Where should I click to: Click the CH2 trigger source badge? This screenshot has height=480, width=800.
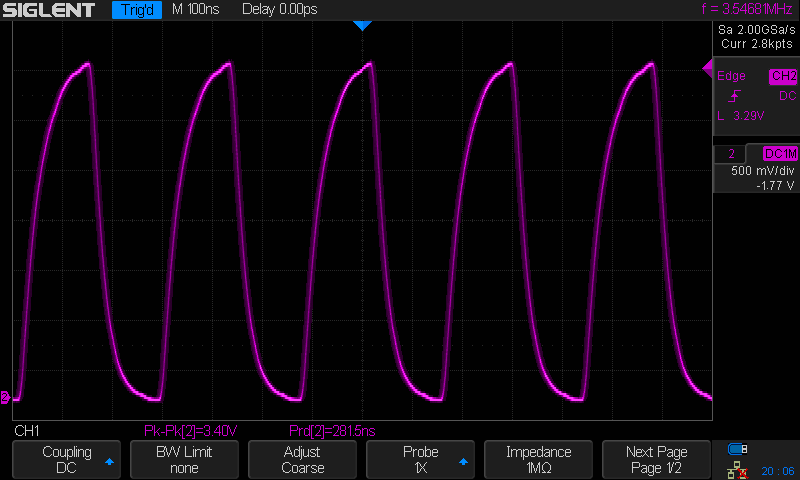click(782, 77)
